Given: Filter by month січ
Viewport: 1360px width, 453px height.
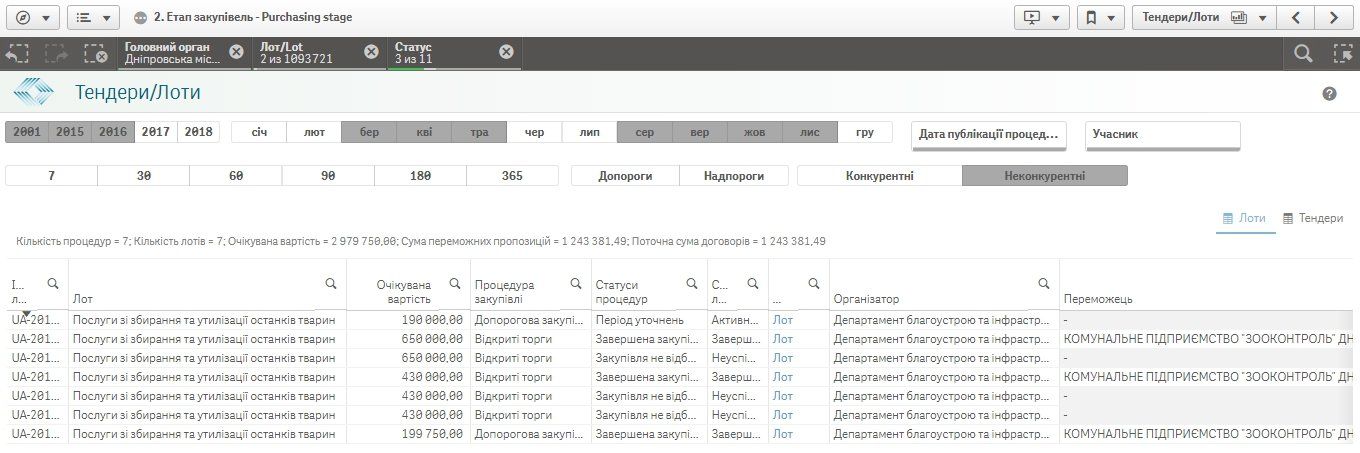Looking at the screenshot, I should [x=259, y=132].
